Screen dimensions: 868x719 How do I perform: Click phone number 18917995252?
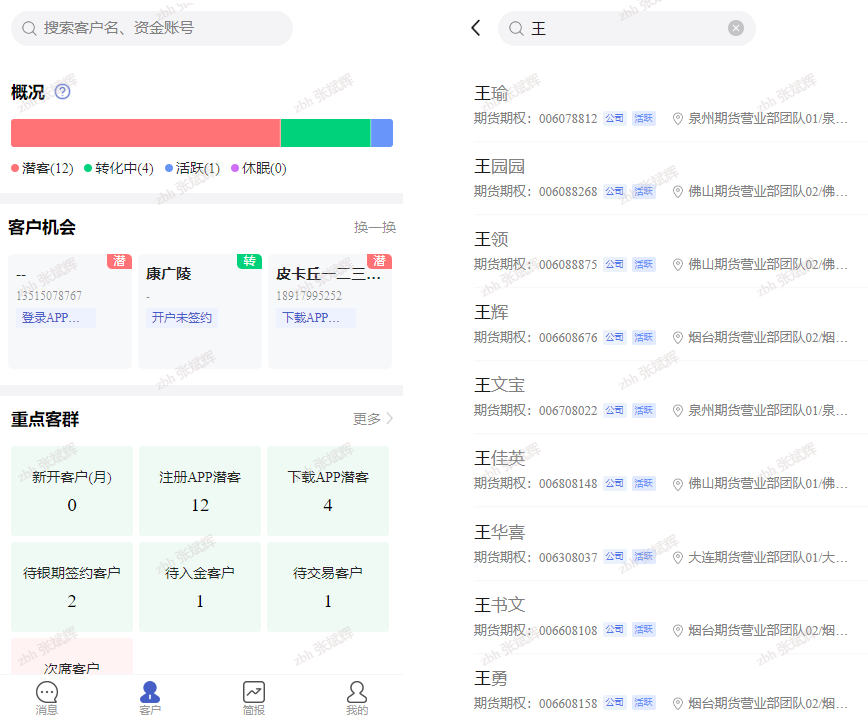coord(309,296)
